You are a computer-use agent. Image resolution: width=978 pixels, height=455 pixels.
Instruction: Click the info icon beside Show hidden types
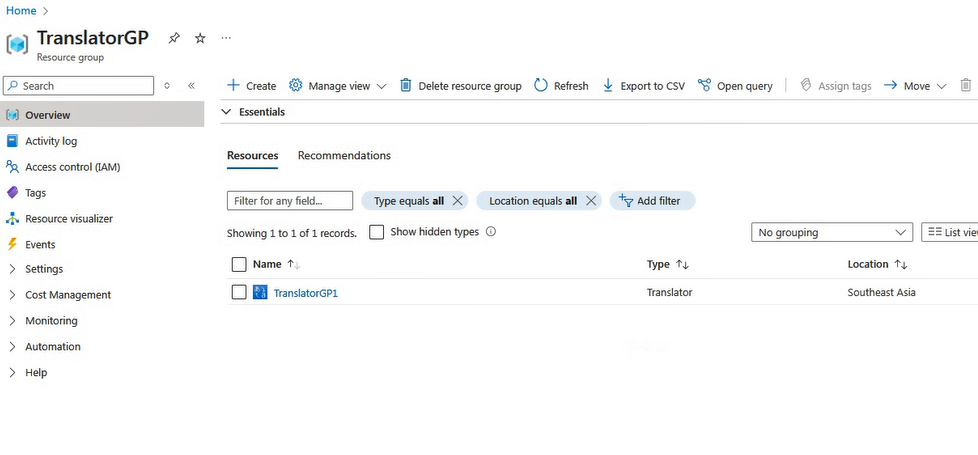pyautogui.click(x=491, y=232)
